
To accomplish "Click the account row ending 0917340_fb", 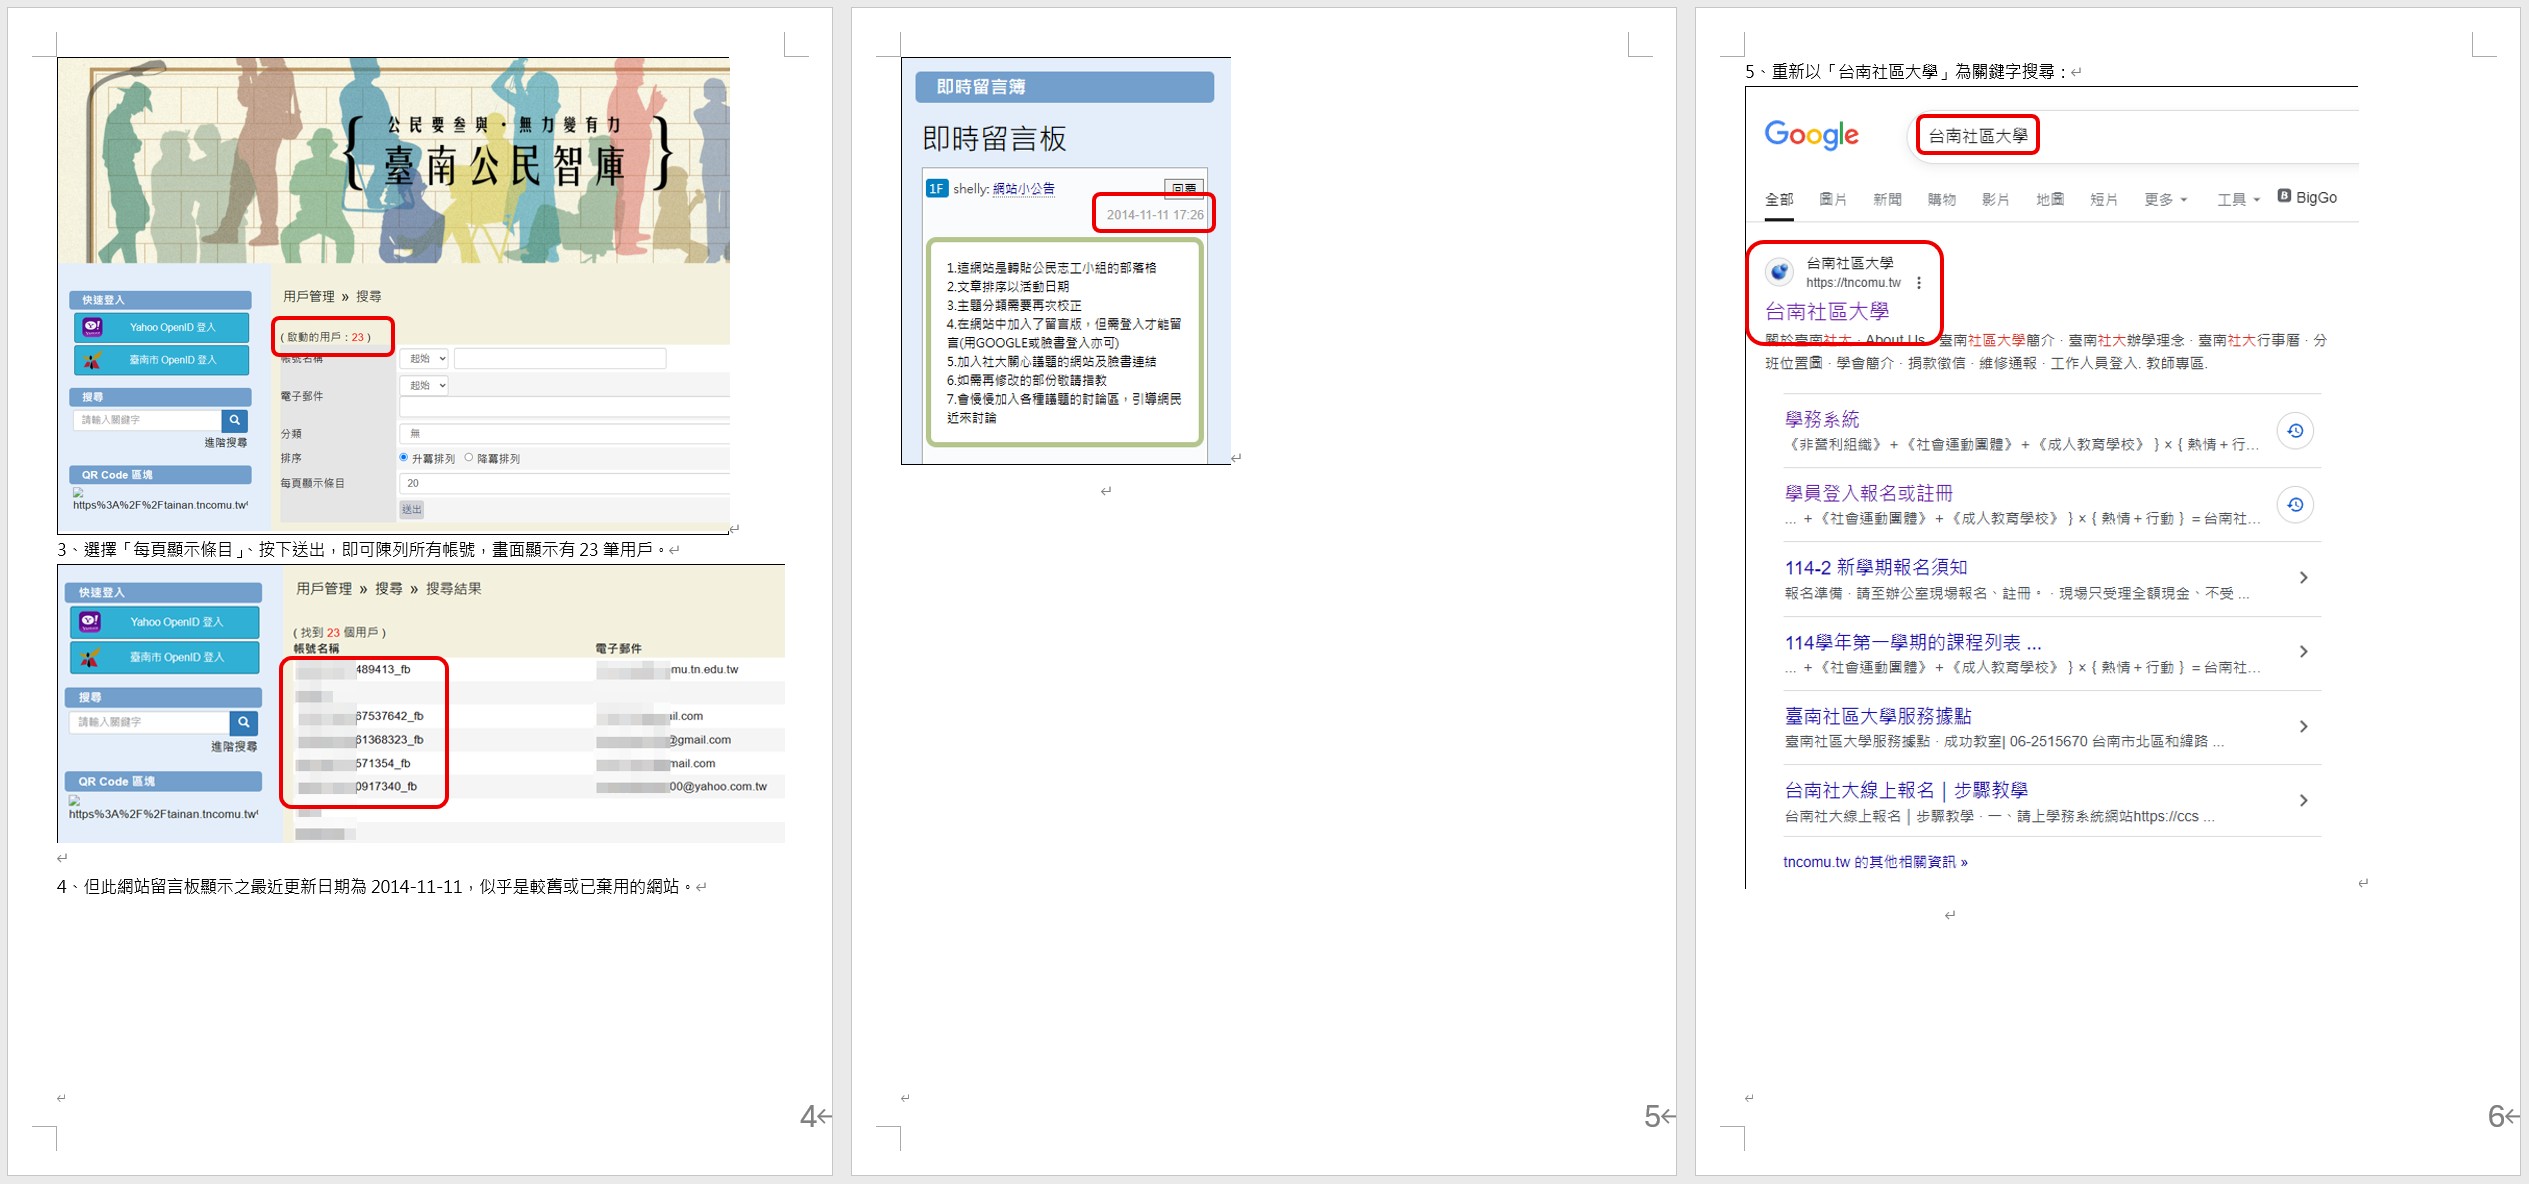I will point(358,787).
